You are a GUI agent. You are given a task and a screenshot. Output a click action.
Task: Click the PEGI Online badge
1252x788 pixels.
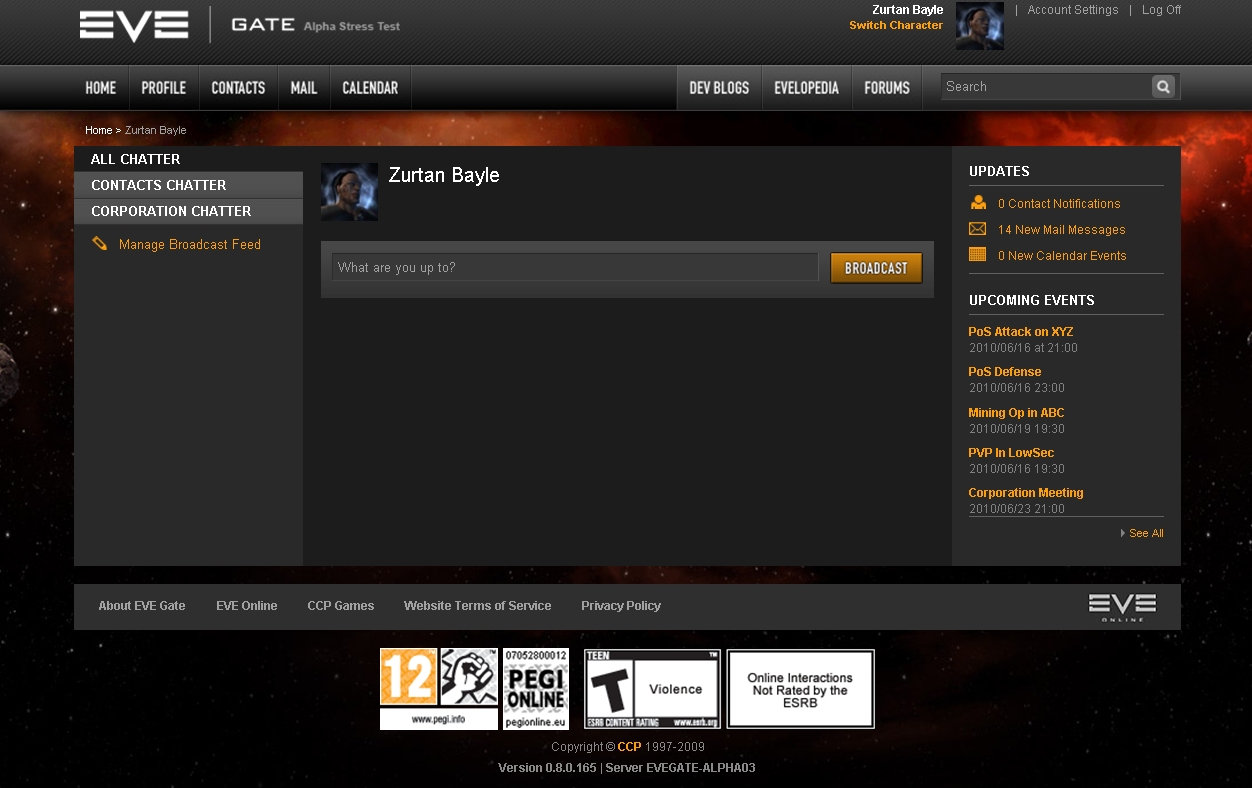(536, 689)
